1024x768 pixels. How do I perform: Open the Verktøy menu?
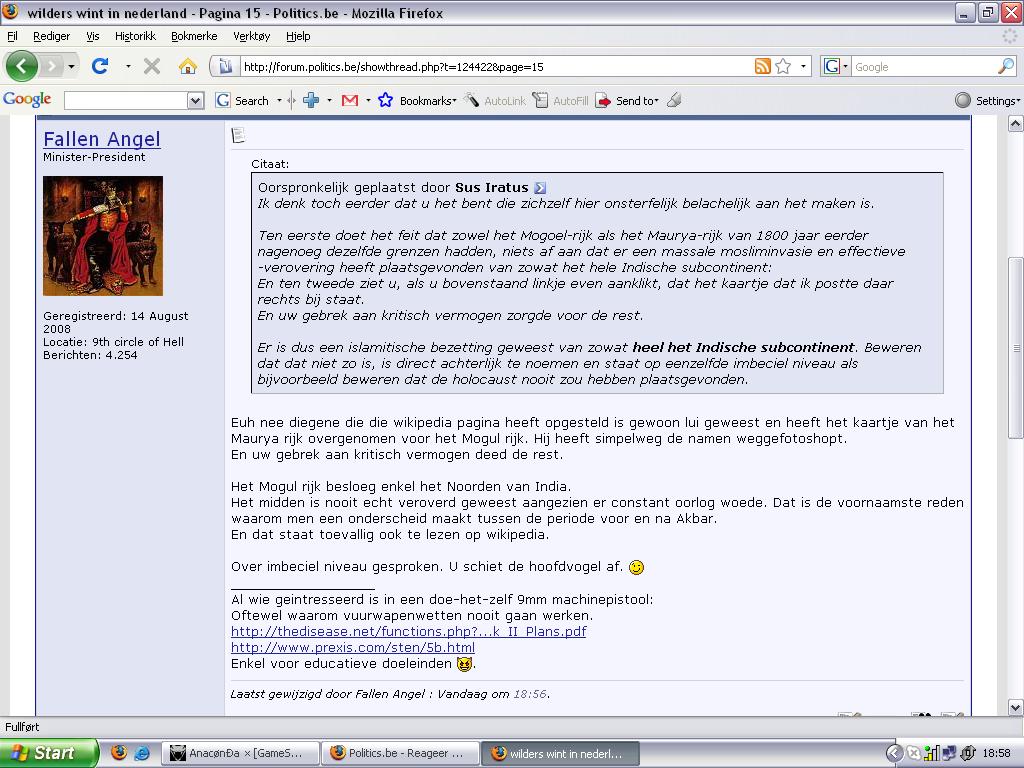(x=251, y=36)
